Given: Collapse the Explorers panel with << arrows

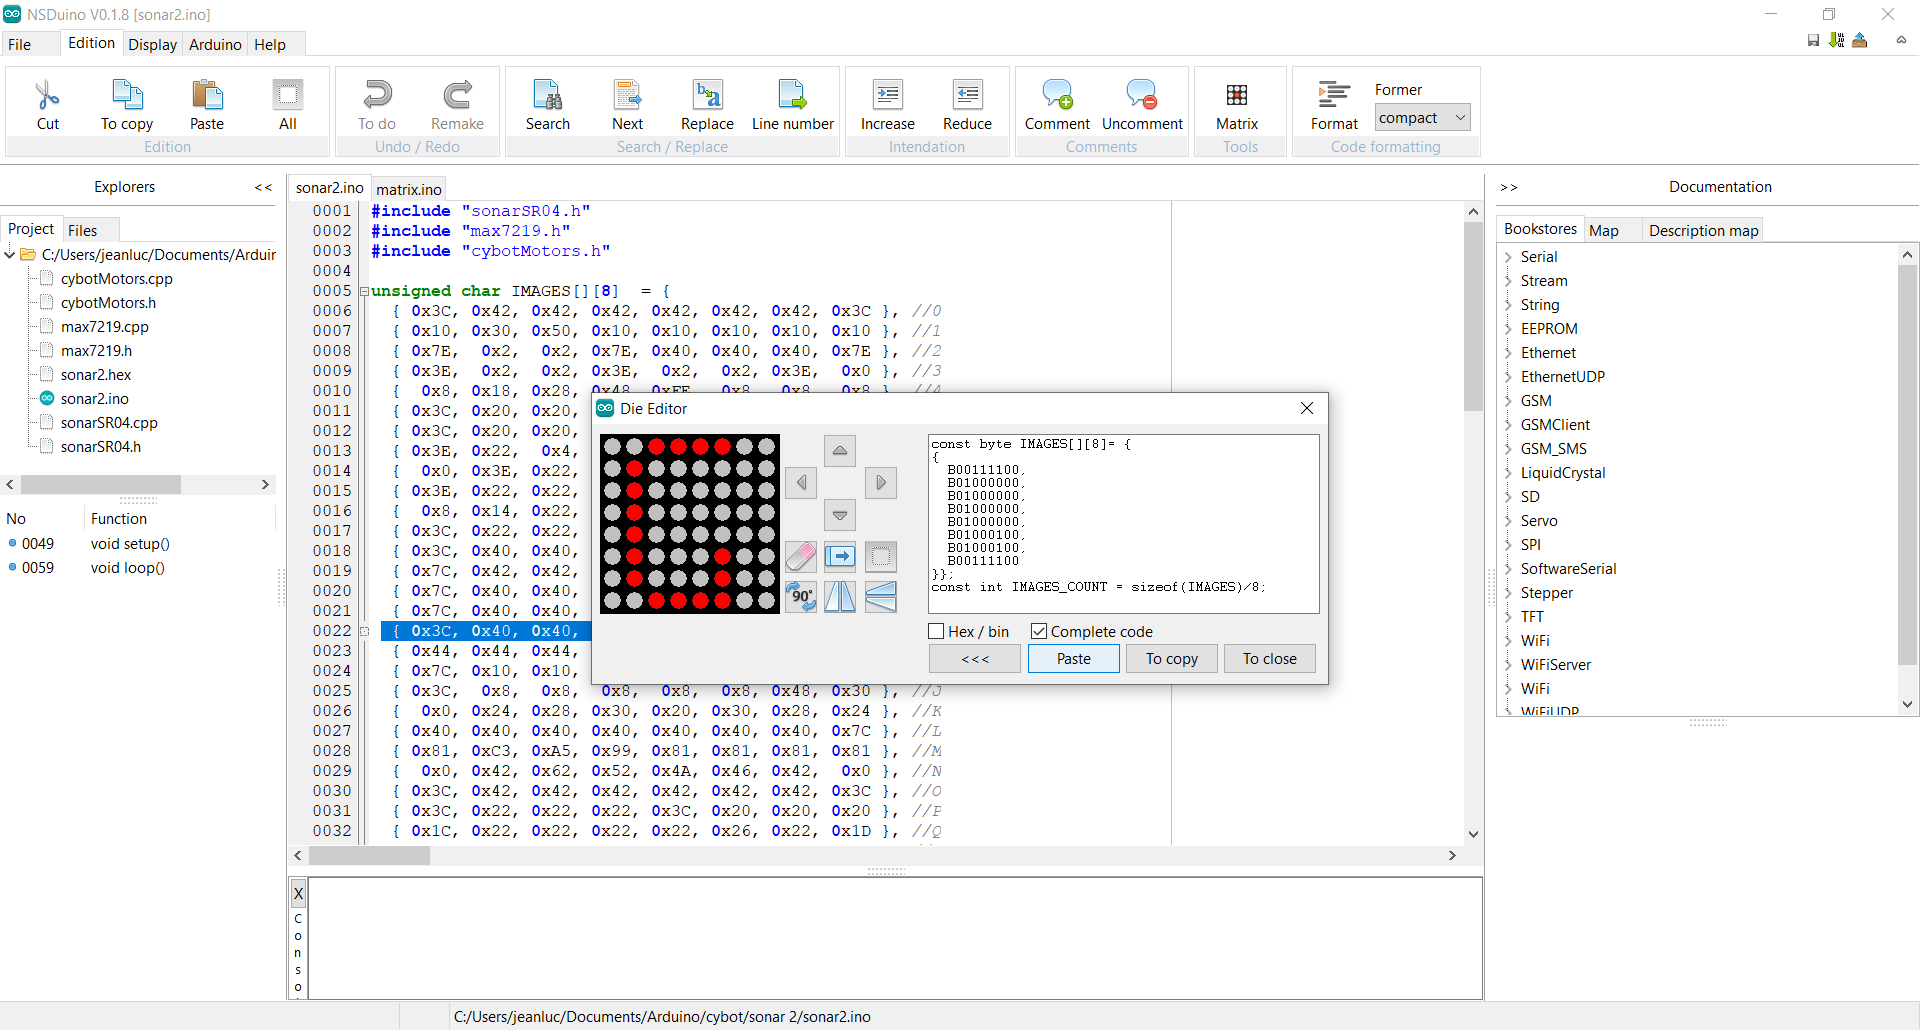Looking at the screenshot, I should click(263, 187).
